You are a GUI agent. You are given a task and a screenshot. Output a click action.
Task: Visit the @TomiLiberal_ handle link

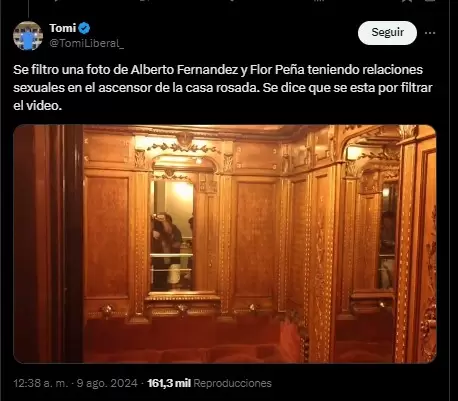[x=86, y=43]
